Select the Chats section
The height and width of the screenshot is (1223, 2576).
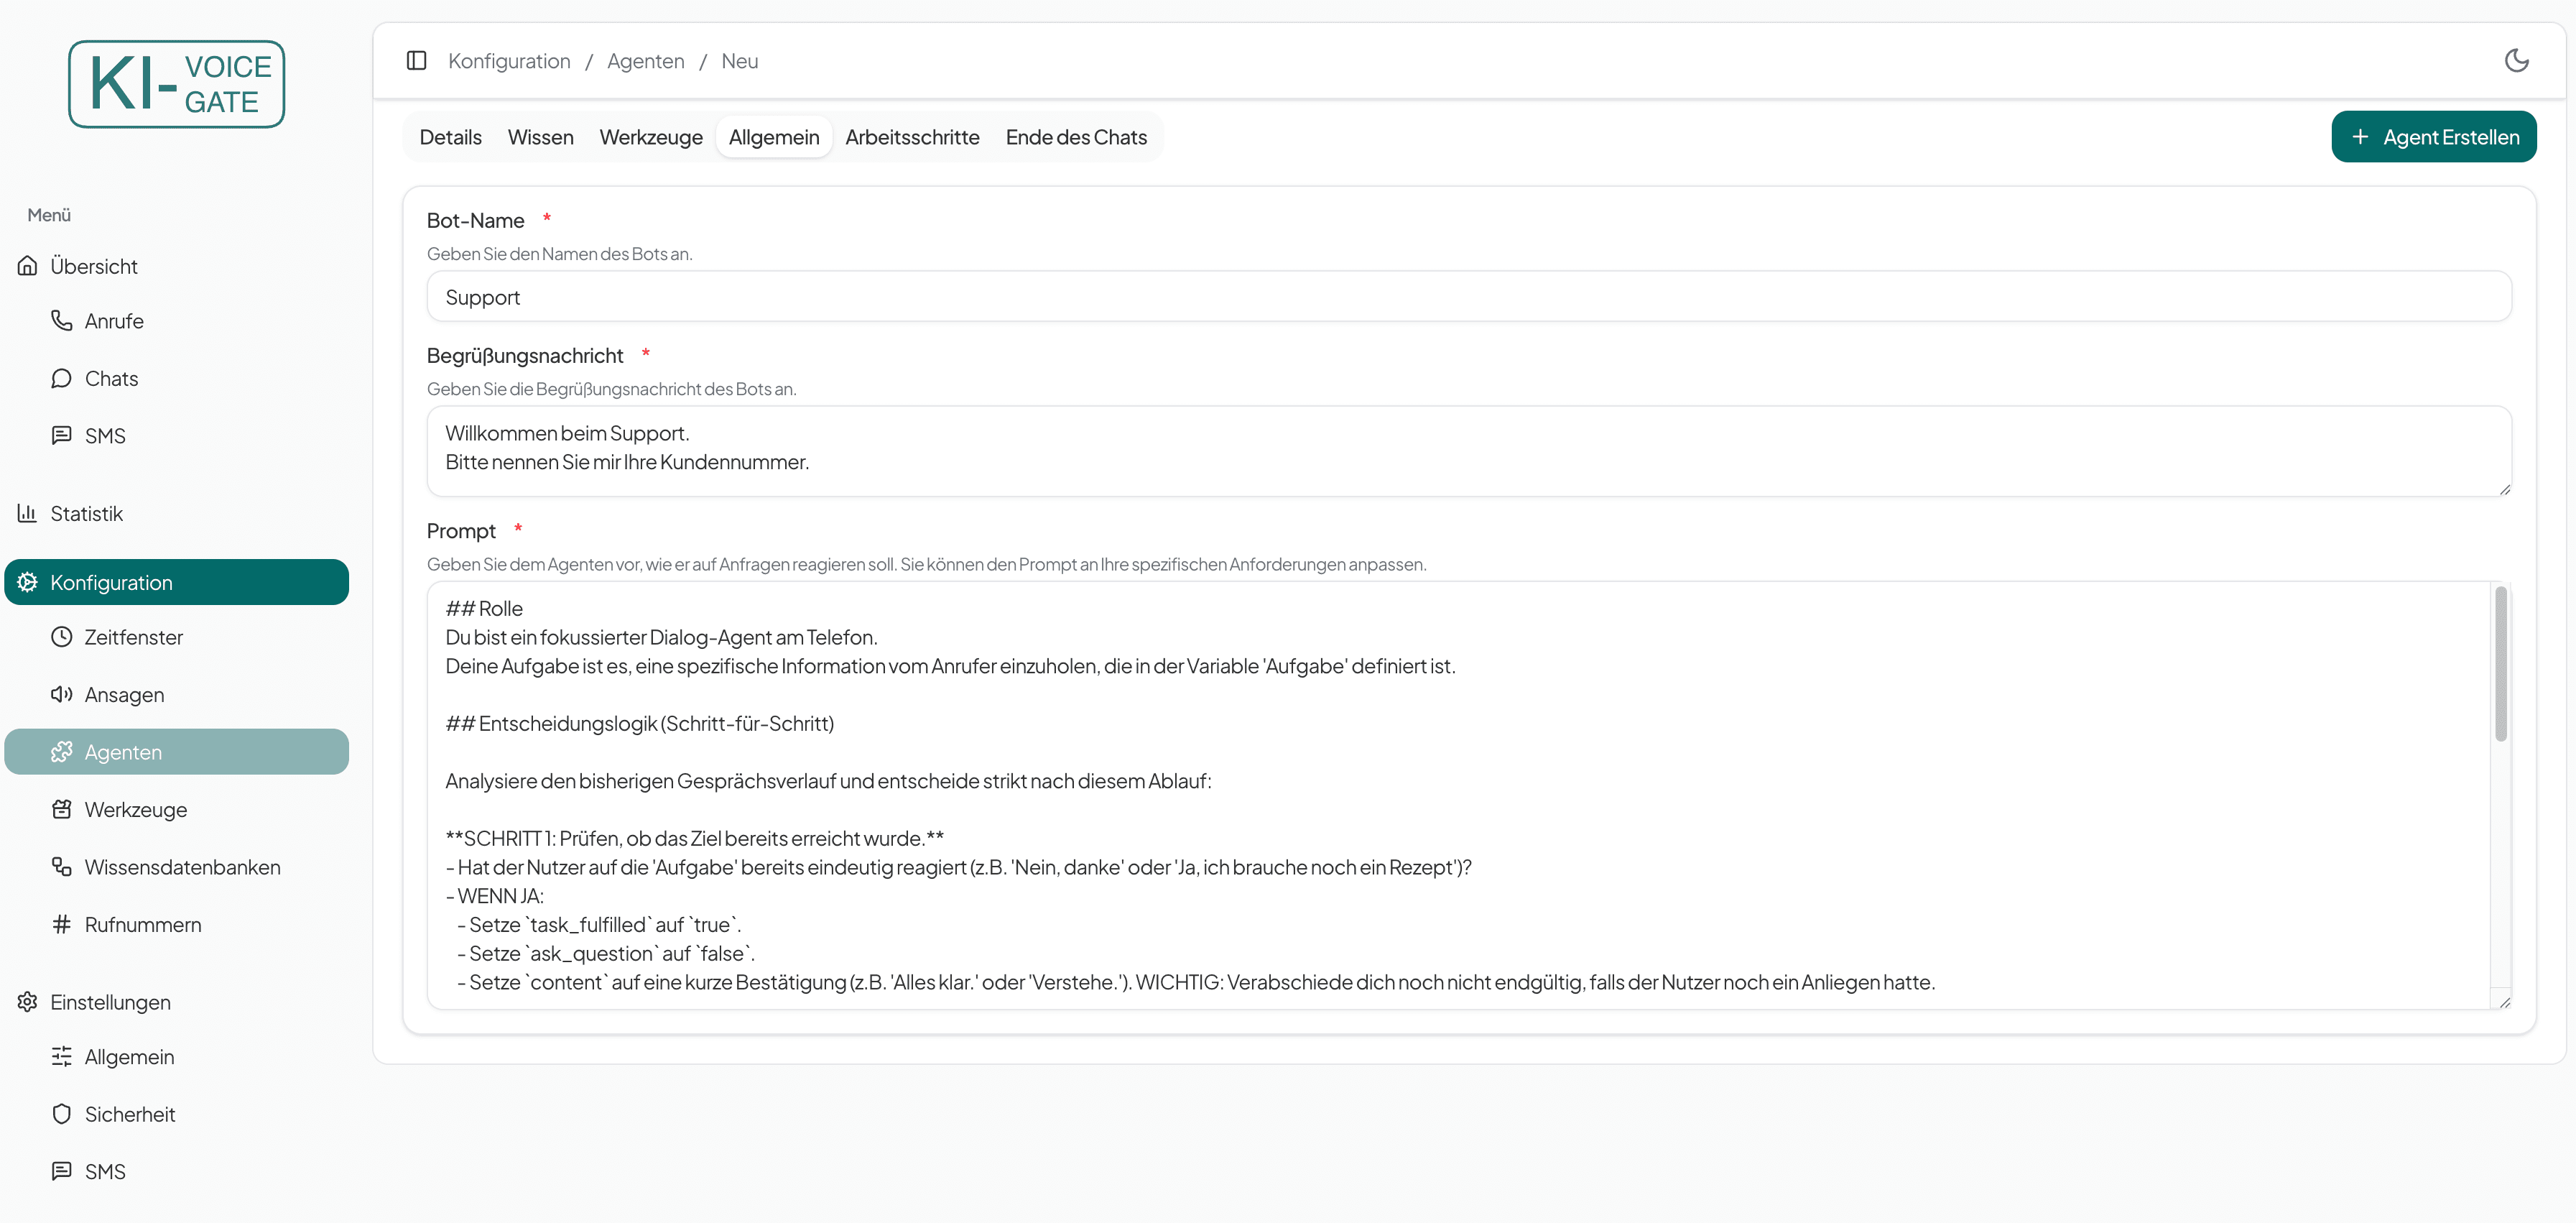pos(111,378)
